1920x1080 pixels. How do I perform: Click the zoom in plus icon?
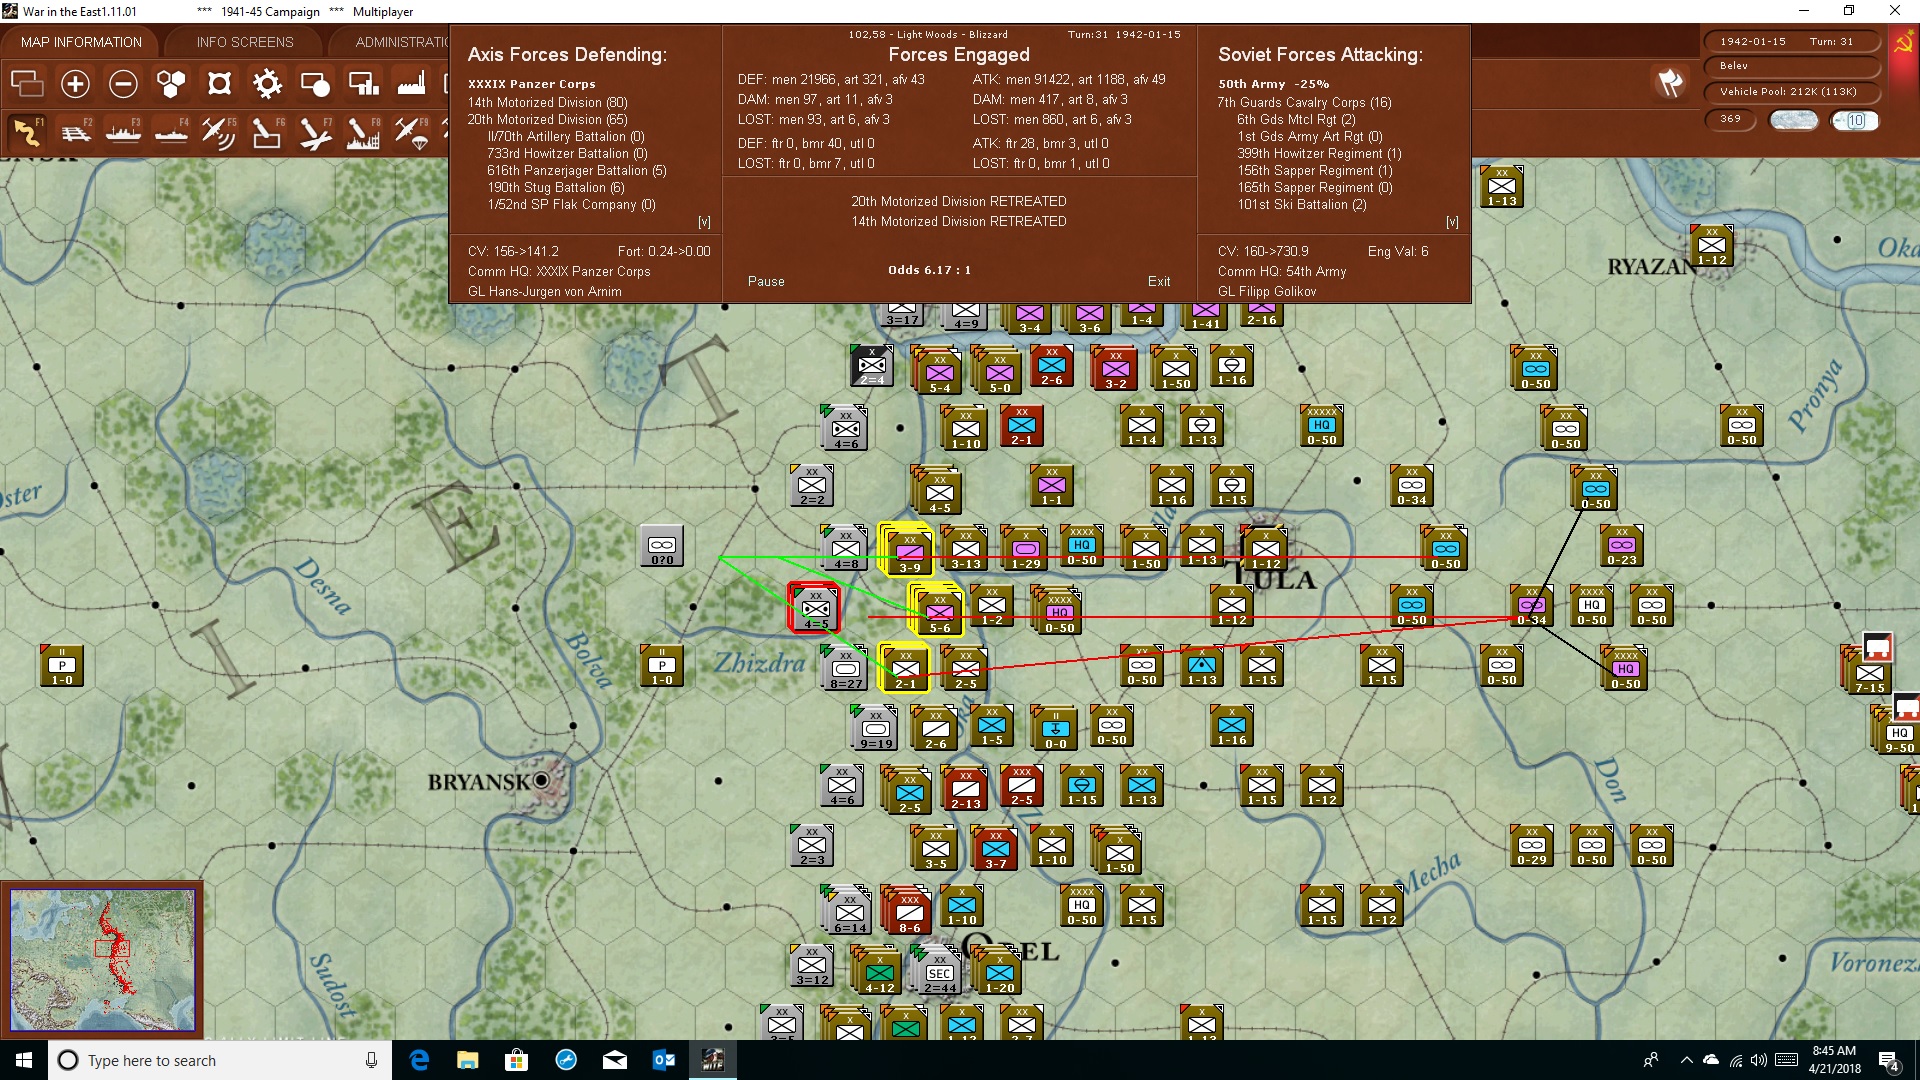[75, 84]
